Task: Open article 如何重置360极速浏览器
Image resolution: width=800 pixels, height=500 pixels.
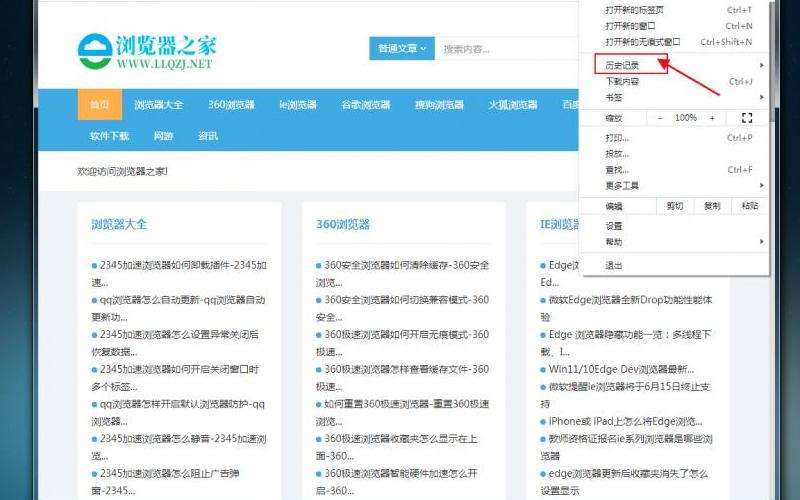Action: click(x=403, y=412)
